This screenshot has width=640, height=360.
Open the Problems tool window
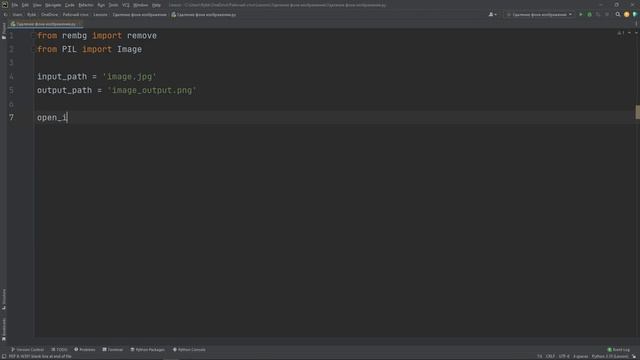tap(85, 350)
